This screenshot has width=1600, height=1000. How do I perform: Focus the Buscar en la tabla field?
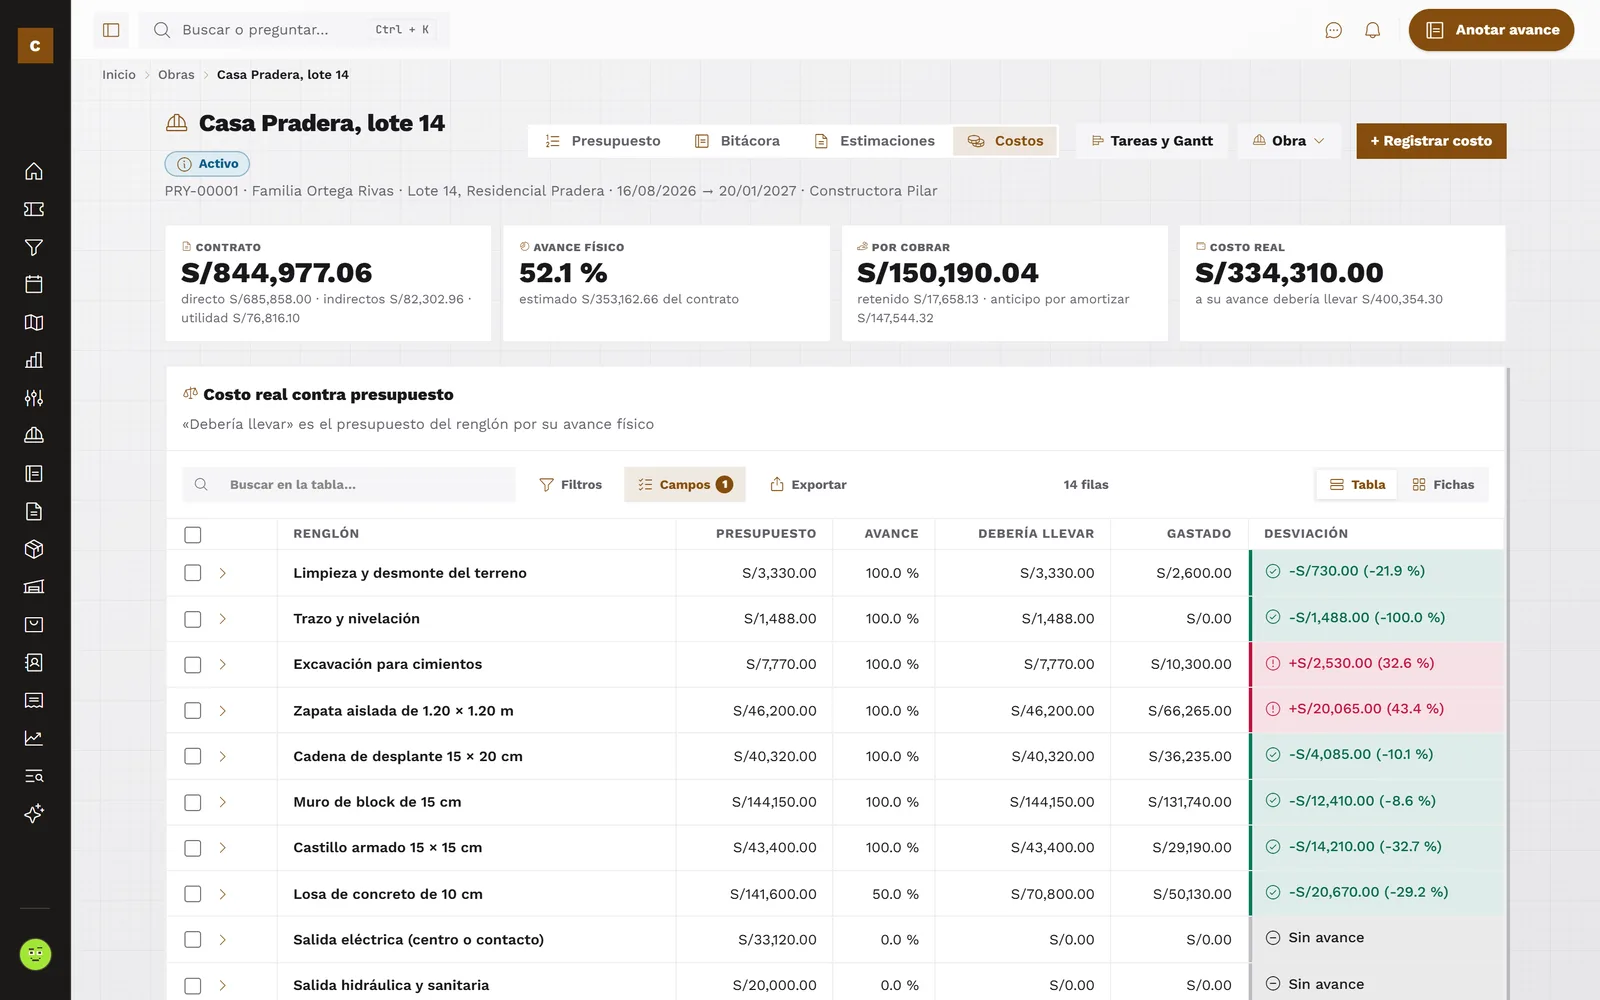tap(349, 485)
